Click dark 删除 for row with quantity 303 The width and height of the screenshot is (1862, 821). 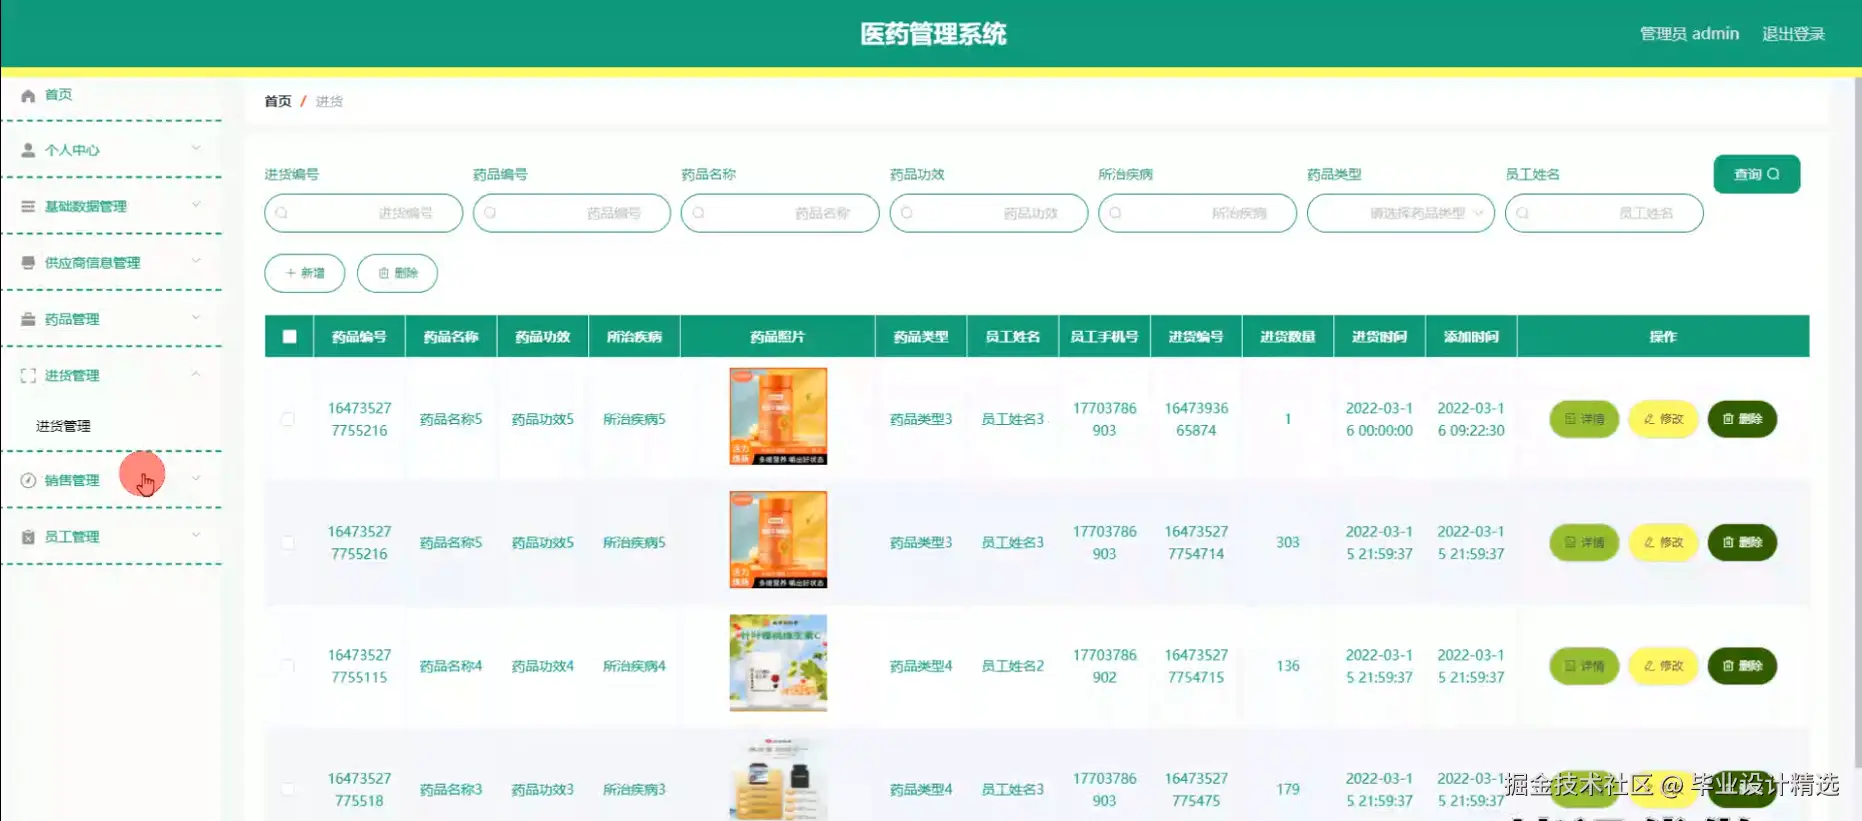coord(1742,542)
